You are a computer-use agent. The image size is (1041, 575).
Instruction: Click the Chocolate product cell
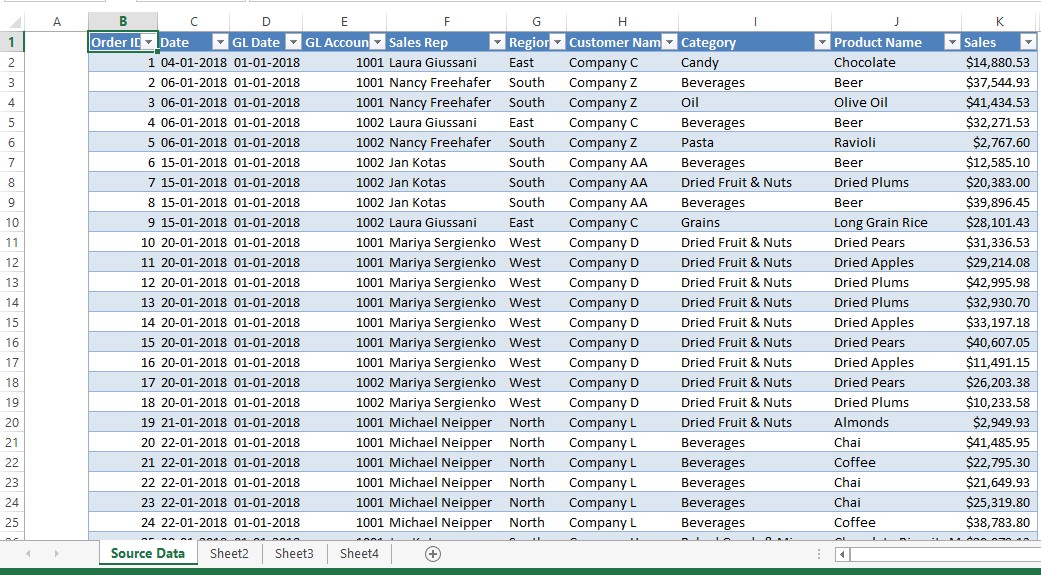(896, 62)
